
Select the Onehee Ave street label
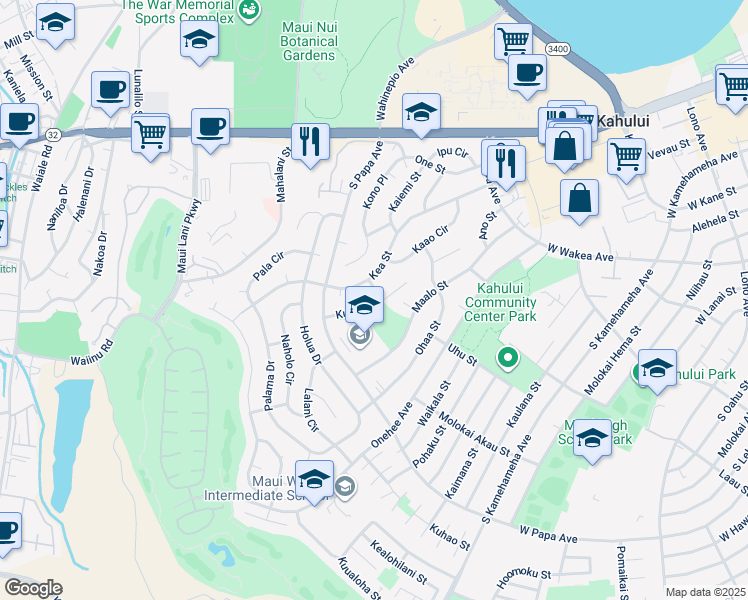(391, 425)
